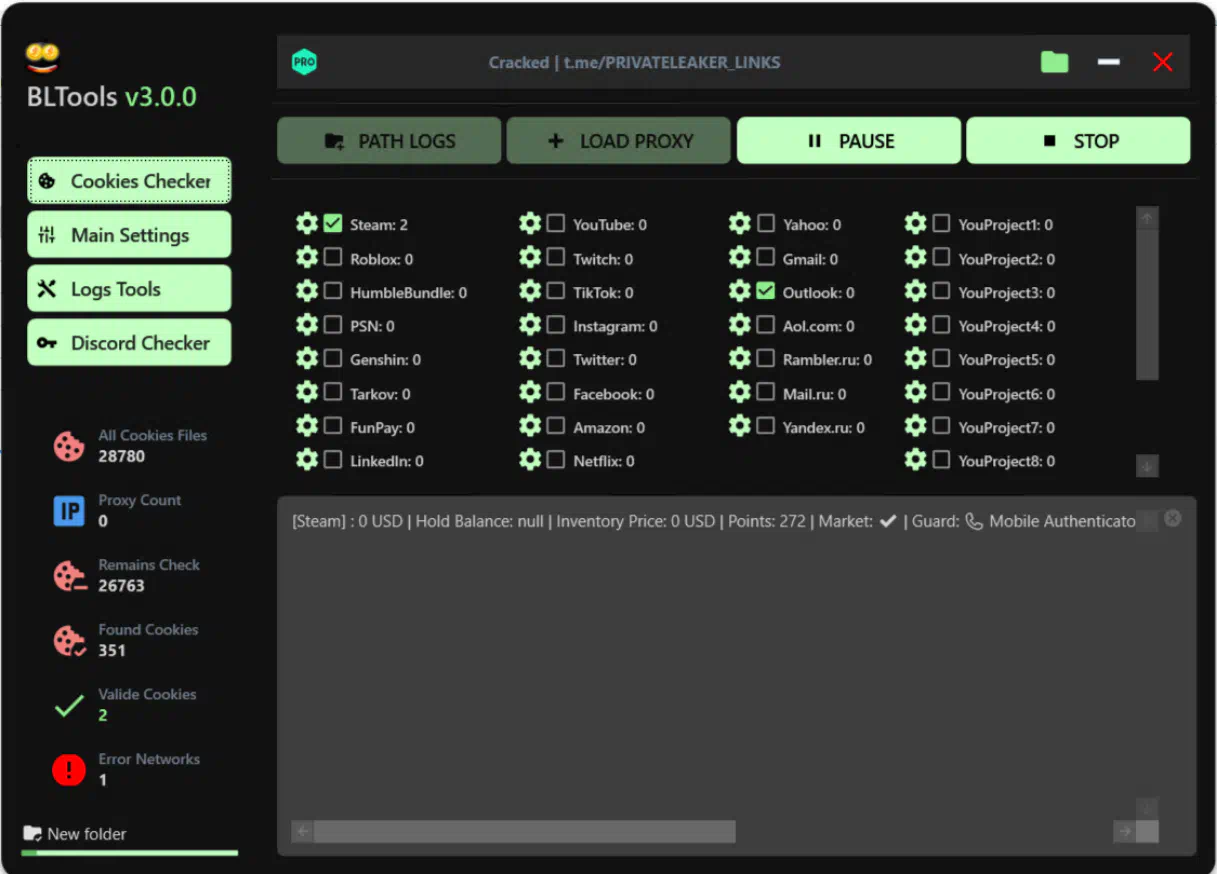Open the gear settings for YouProject1
The image size is (1217, 874).
click(915, 224)
